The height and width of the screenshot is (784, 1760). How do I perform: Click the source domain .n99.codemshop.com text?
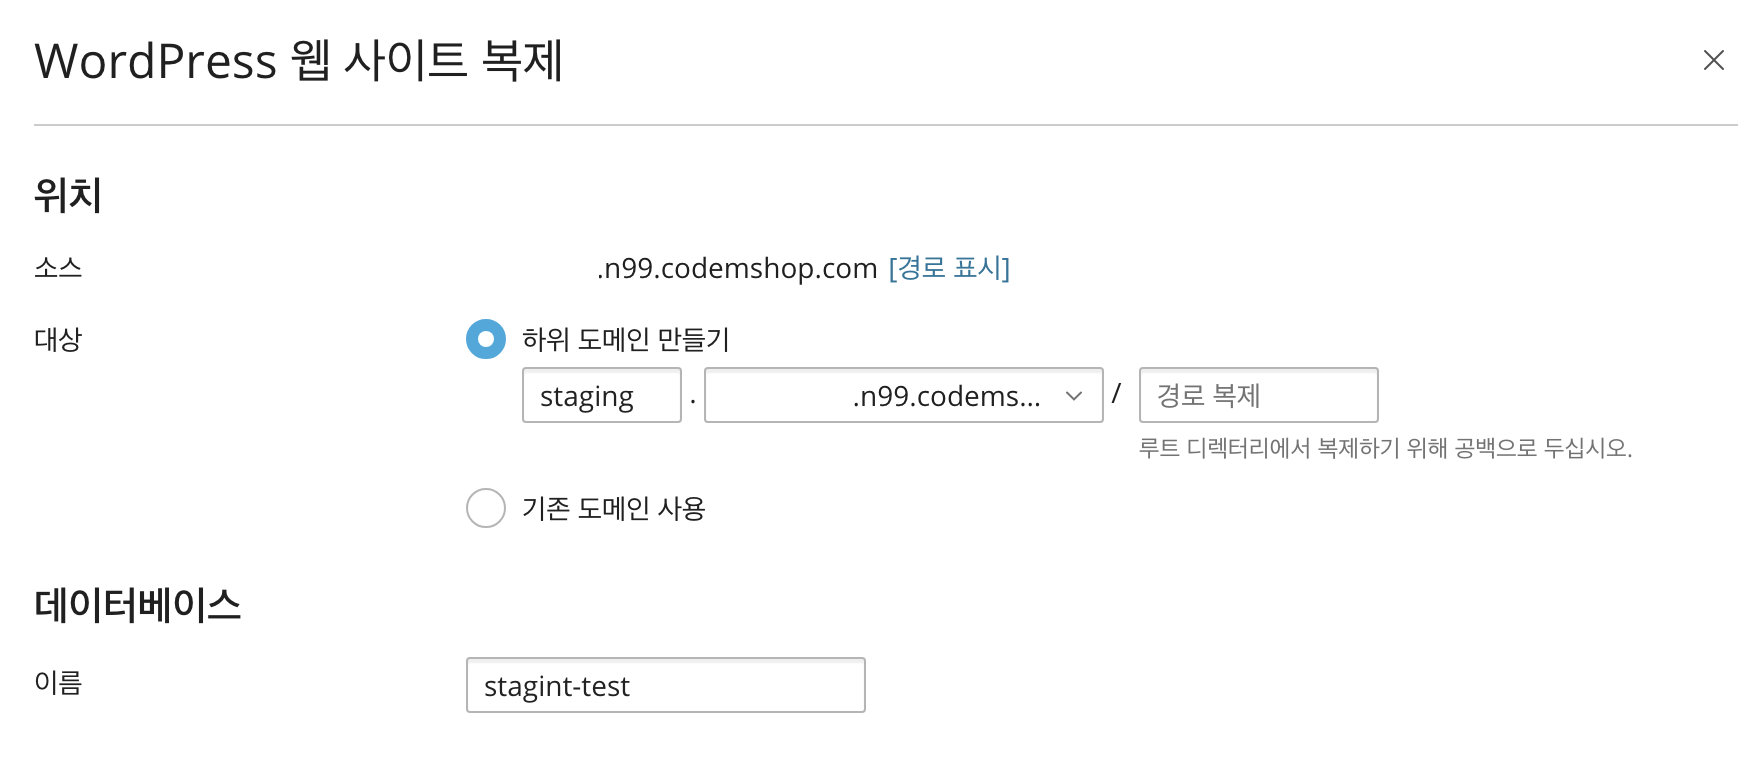click(737, 268)
